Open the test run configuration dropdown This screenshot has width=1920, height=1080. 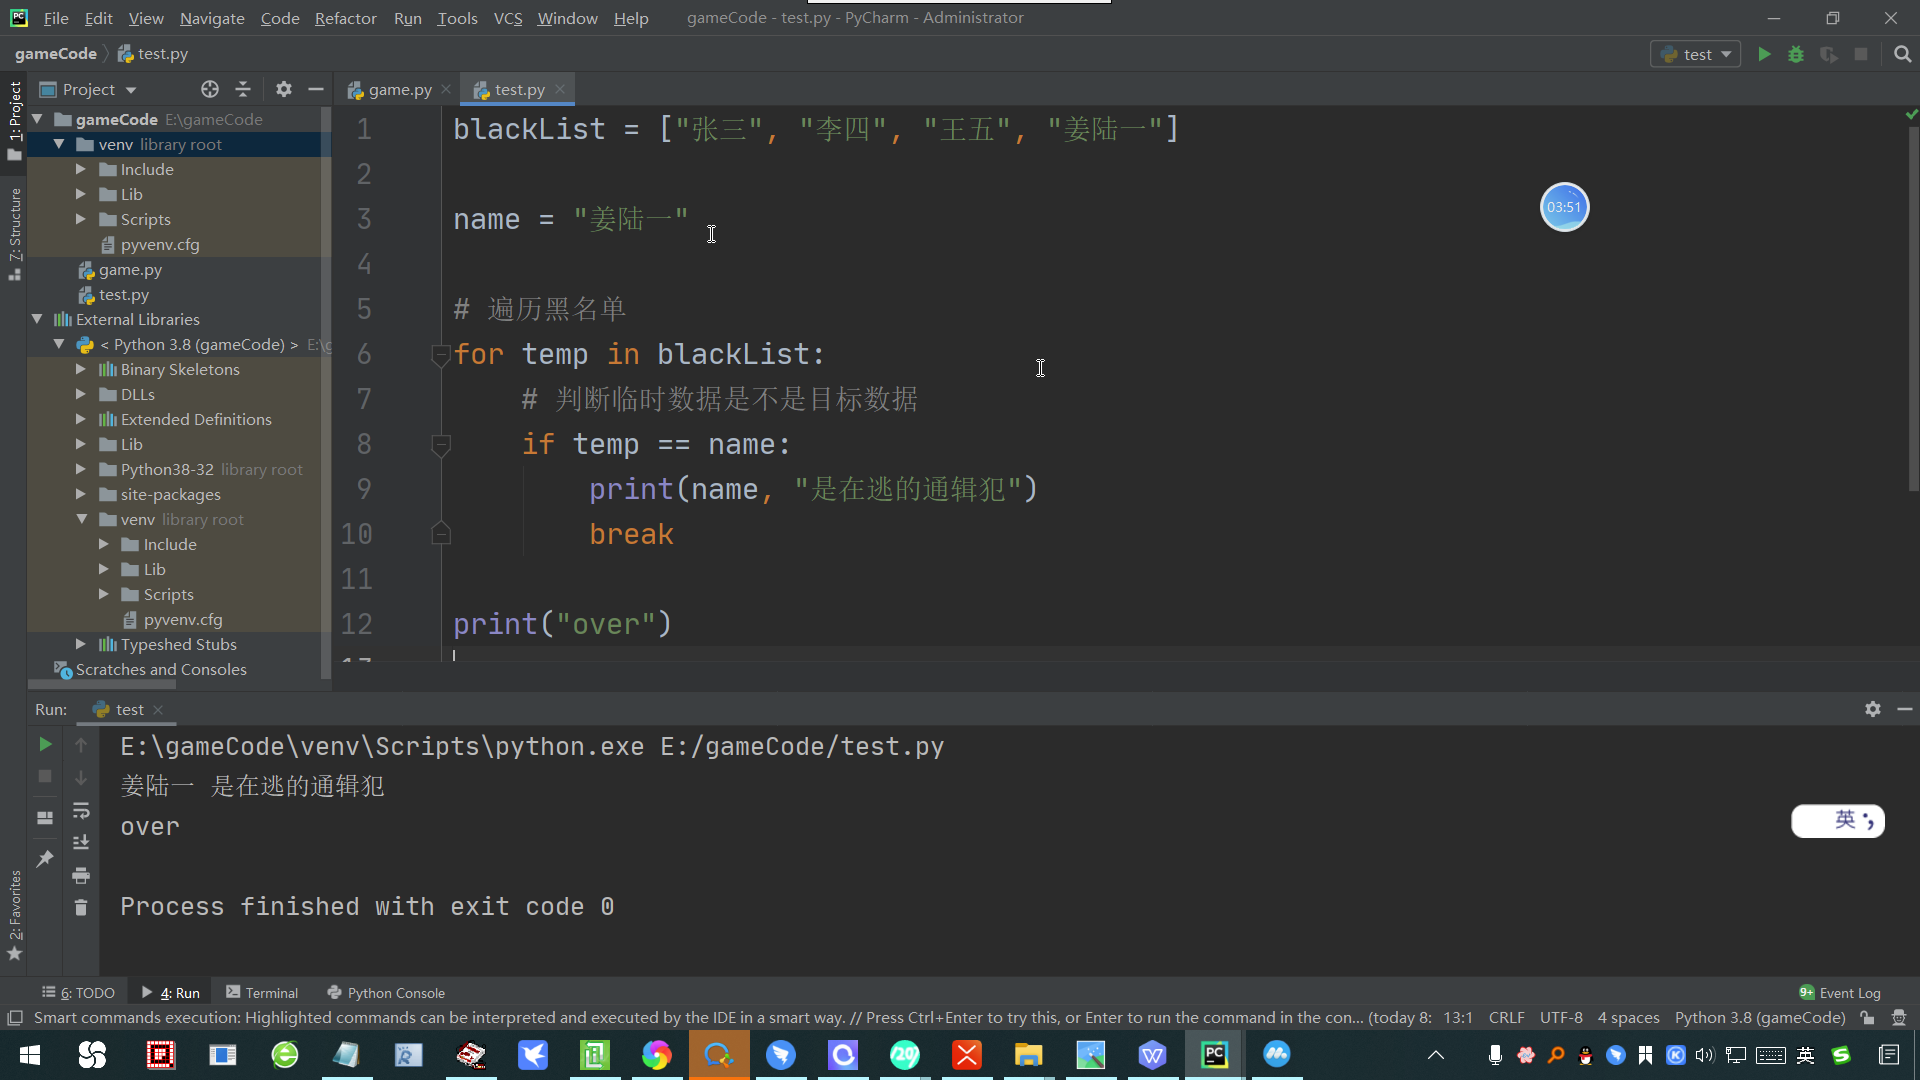(1696, 54)
